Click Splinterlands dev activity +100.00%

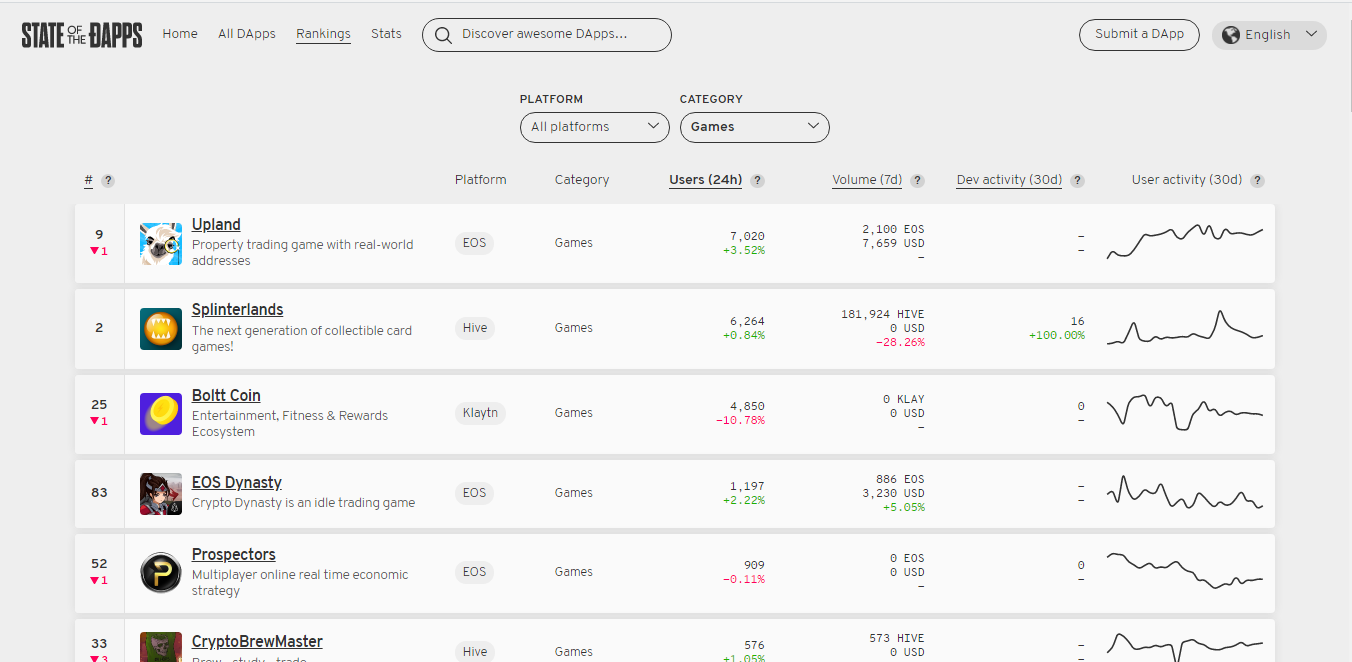click(1057, 335)
